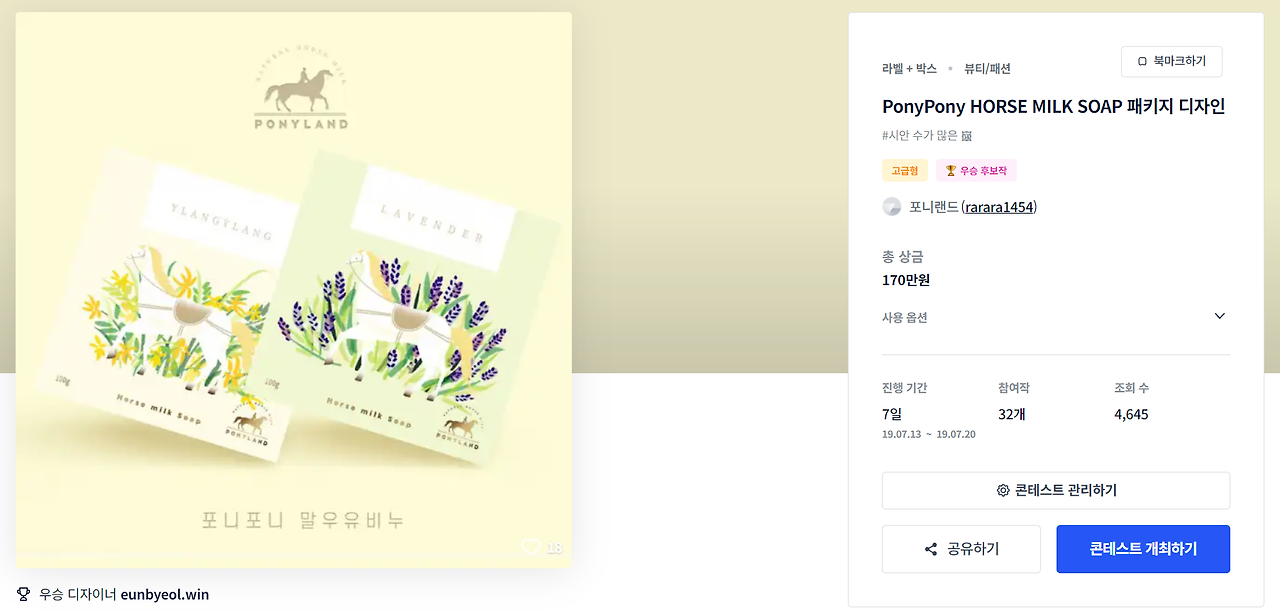Click the 포니랜드 profile avatar icon
The height and width of the screenshot is (613, 1280).
coord(892,207)
